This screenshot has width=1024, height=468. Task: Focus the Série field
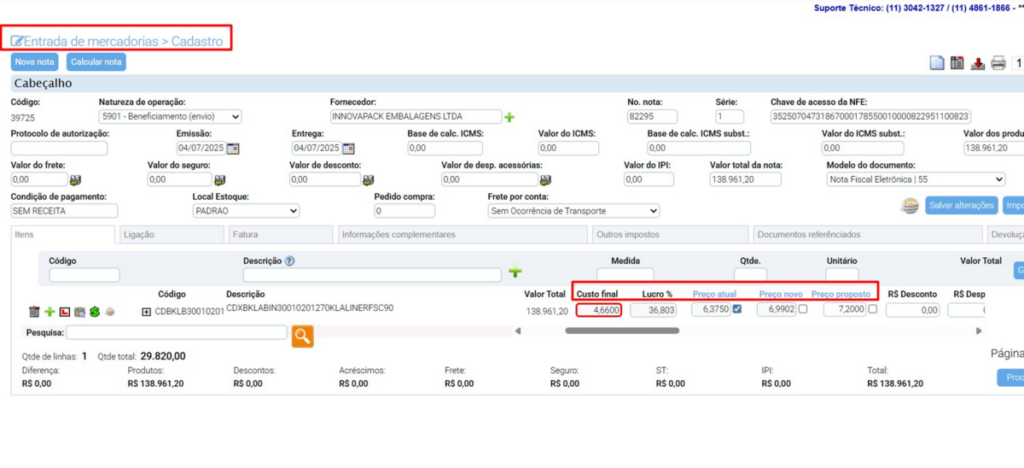729,117
